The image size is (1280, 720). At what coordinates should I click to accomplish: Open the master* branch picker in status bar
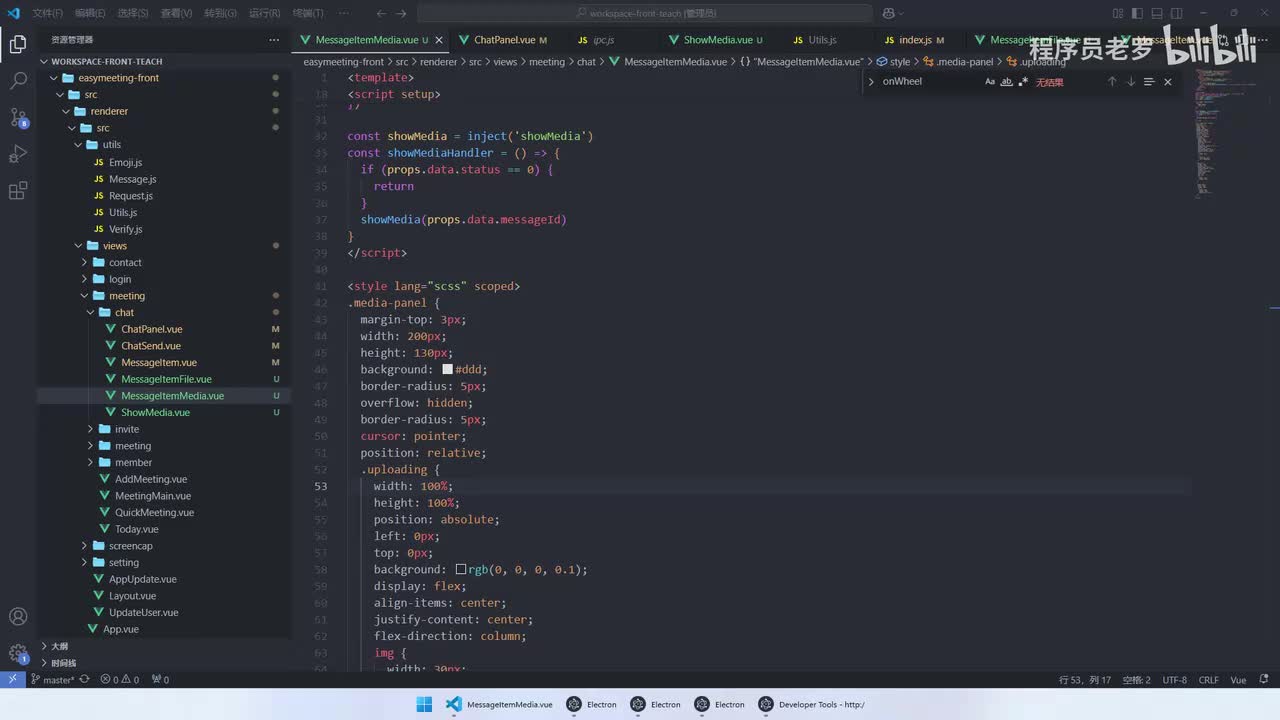click(53, 680)
